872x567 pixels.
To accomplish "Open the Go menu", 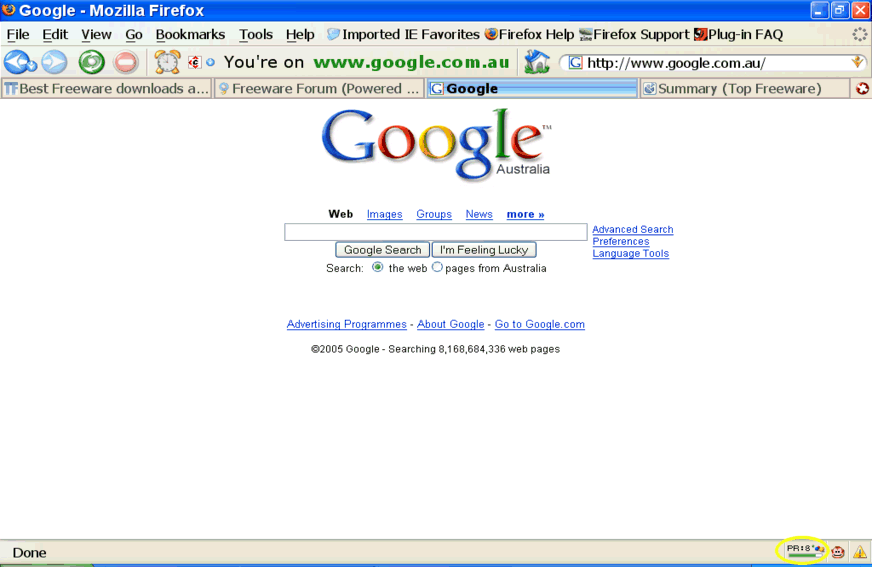I will (x=133, y=34).
